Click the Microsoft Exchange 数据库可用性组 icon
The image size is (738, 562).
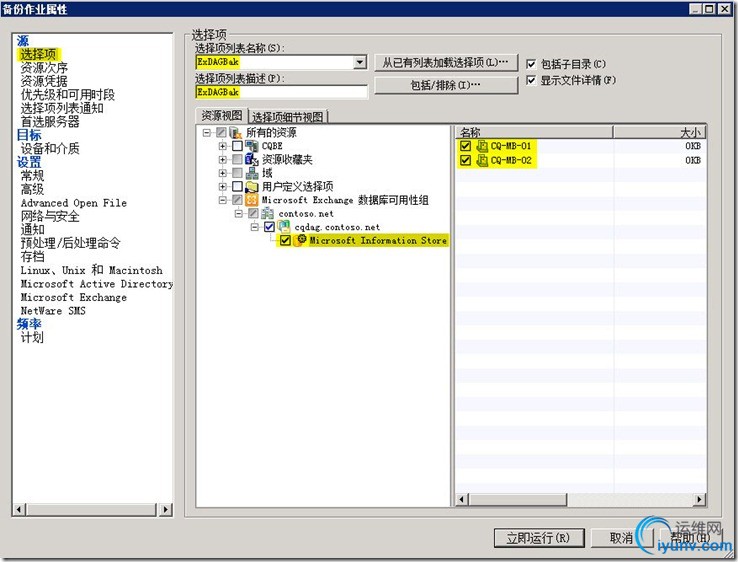coord(252,200)
